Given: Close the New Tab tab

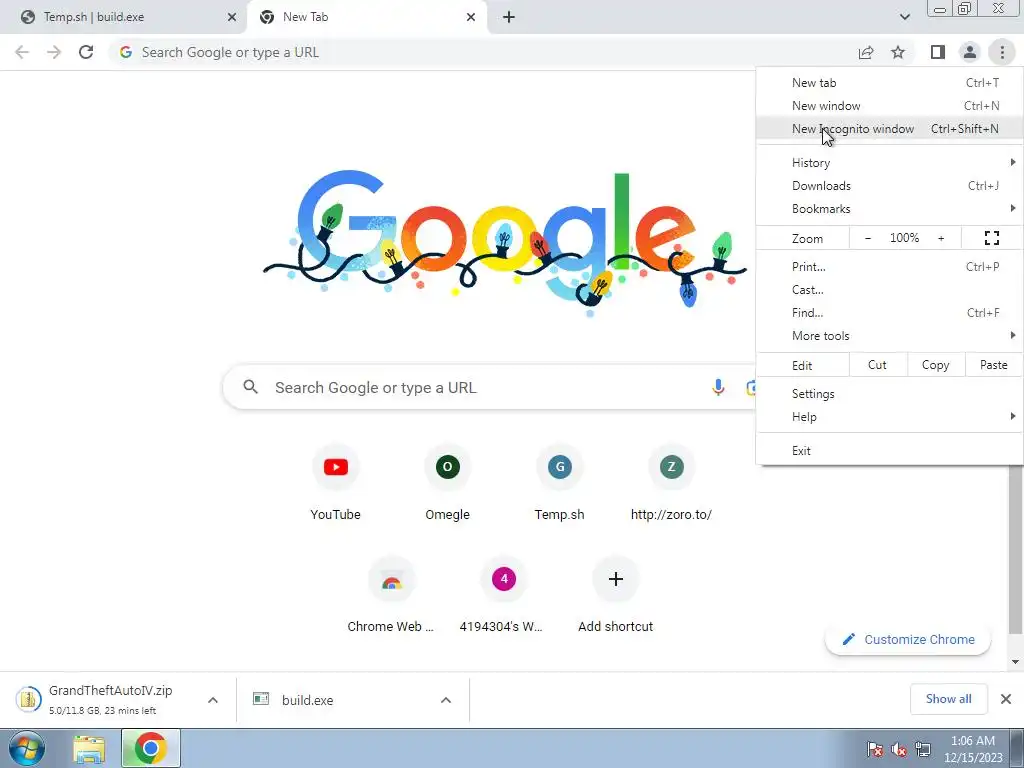Looking at the screenshot, I should coord(471,17).
